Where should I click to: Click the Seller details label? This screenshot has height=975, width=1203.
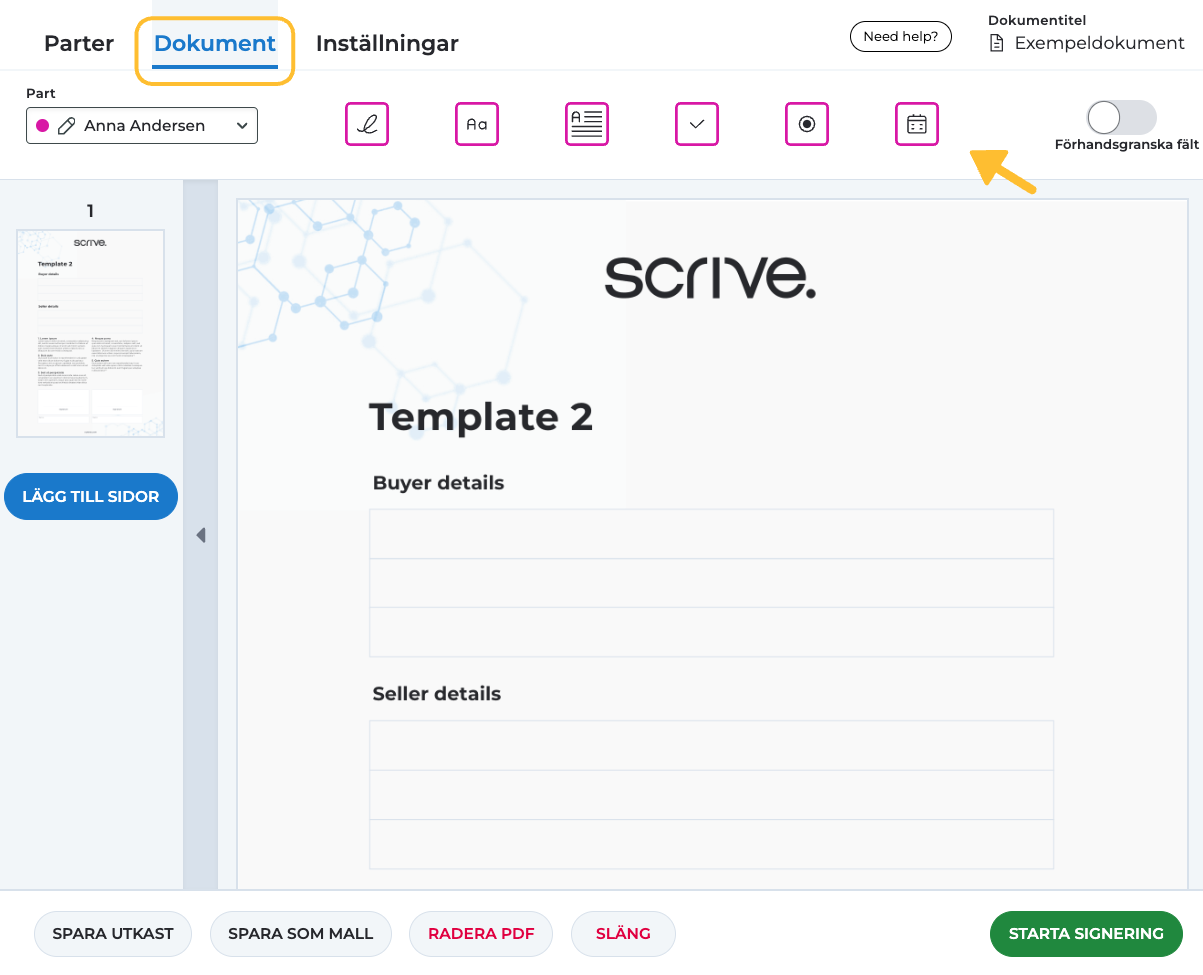[x=437, y=694]
